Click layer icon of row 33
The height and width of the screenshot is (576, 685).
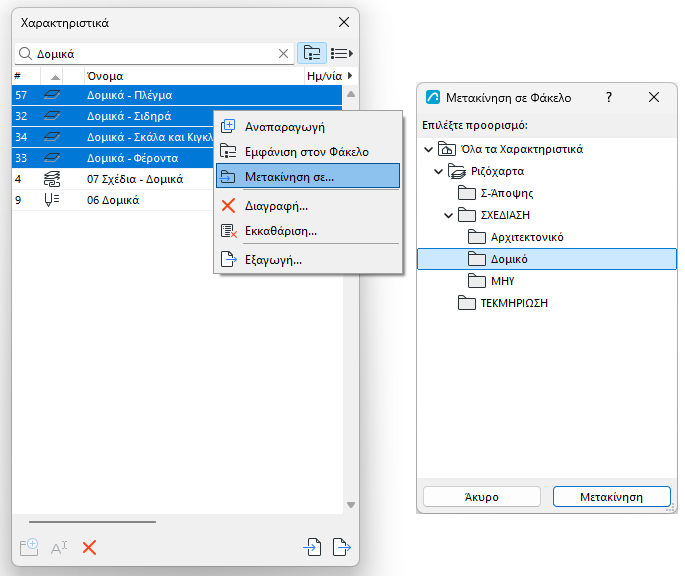point(52,158)
